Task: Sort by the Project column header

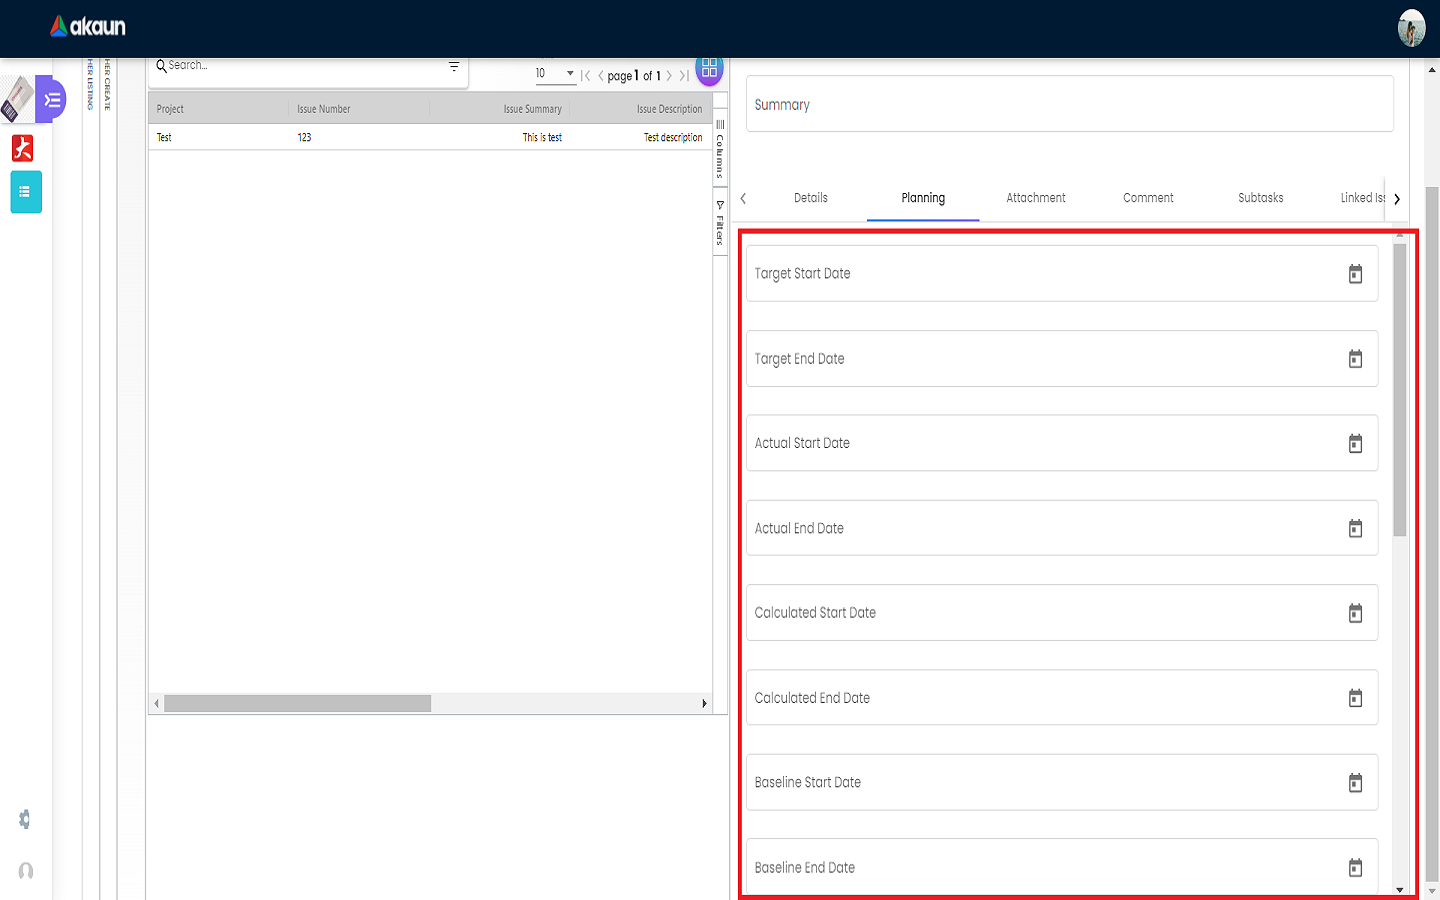Action: point(219,109)
